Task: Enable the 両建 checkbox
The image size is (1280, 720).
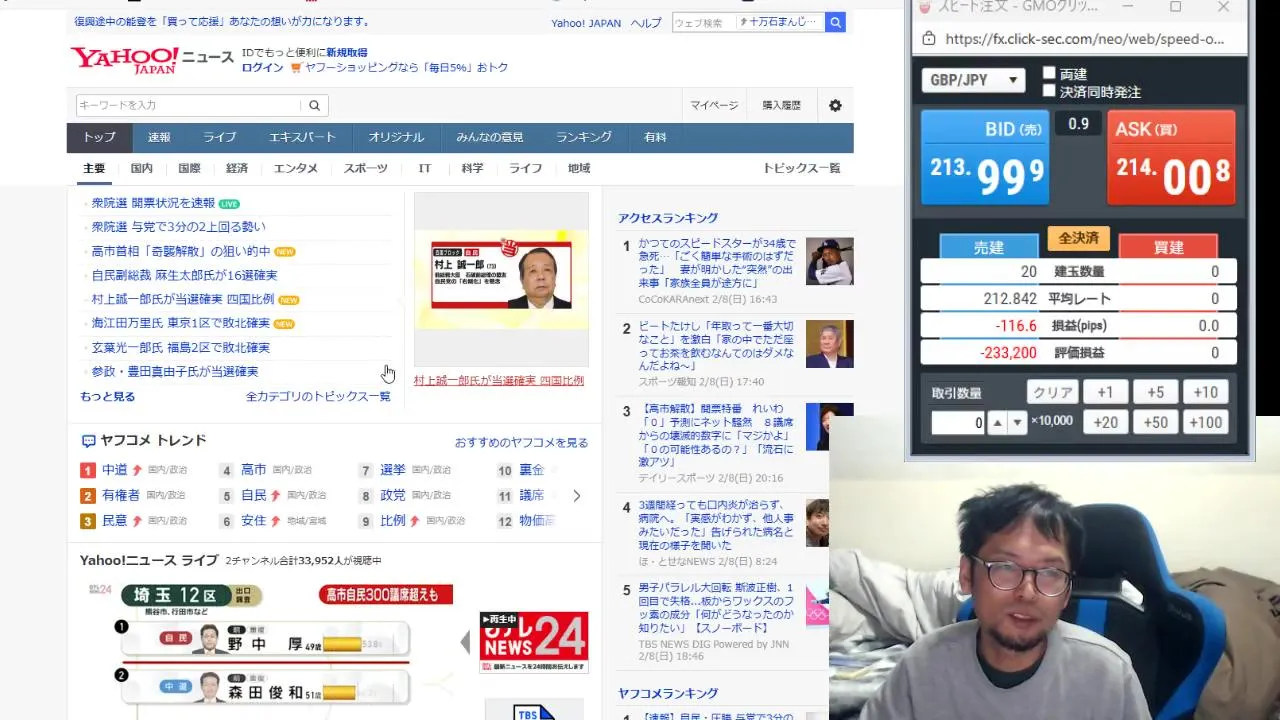Action: point(1049,73)
